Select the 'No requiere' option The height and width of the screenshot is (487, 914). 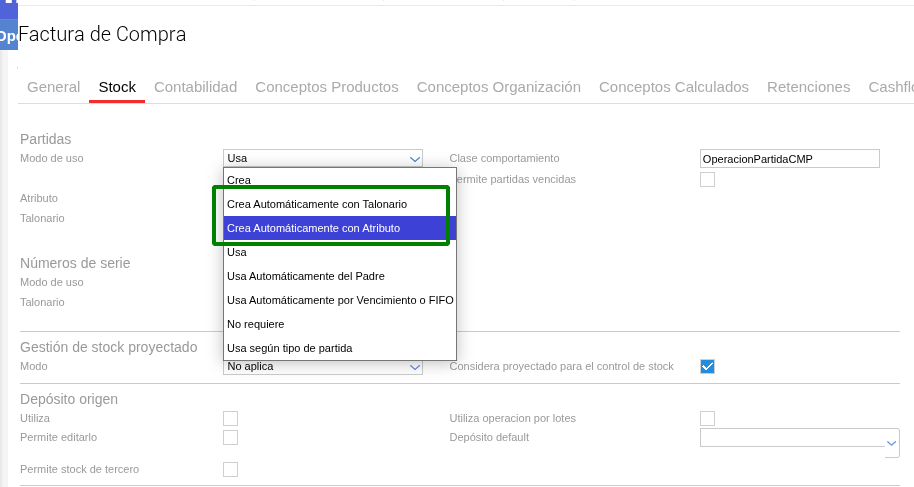click(255, 324)
